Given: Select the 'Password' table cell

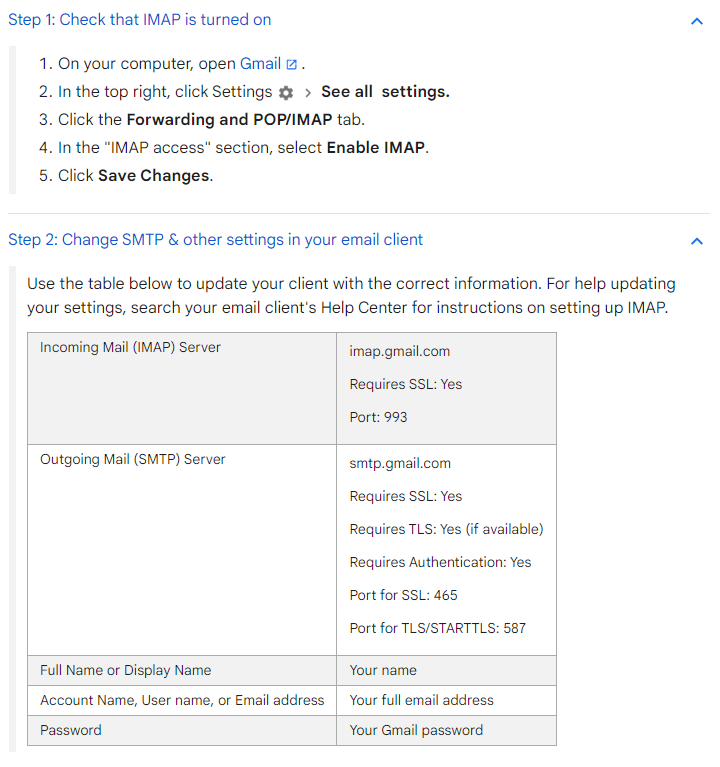Looking at the screenshot, I should [182, 730].
